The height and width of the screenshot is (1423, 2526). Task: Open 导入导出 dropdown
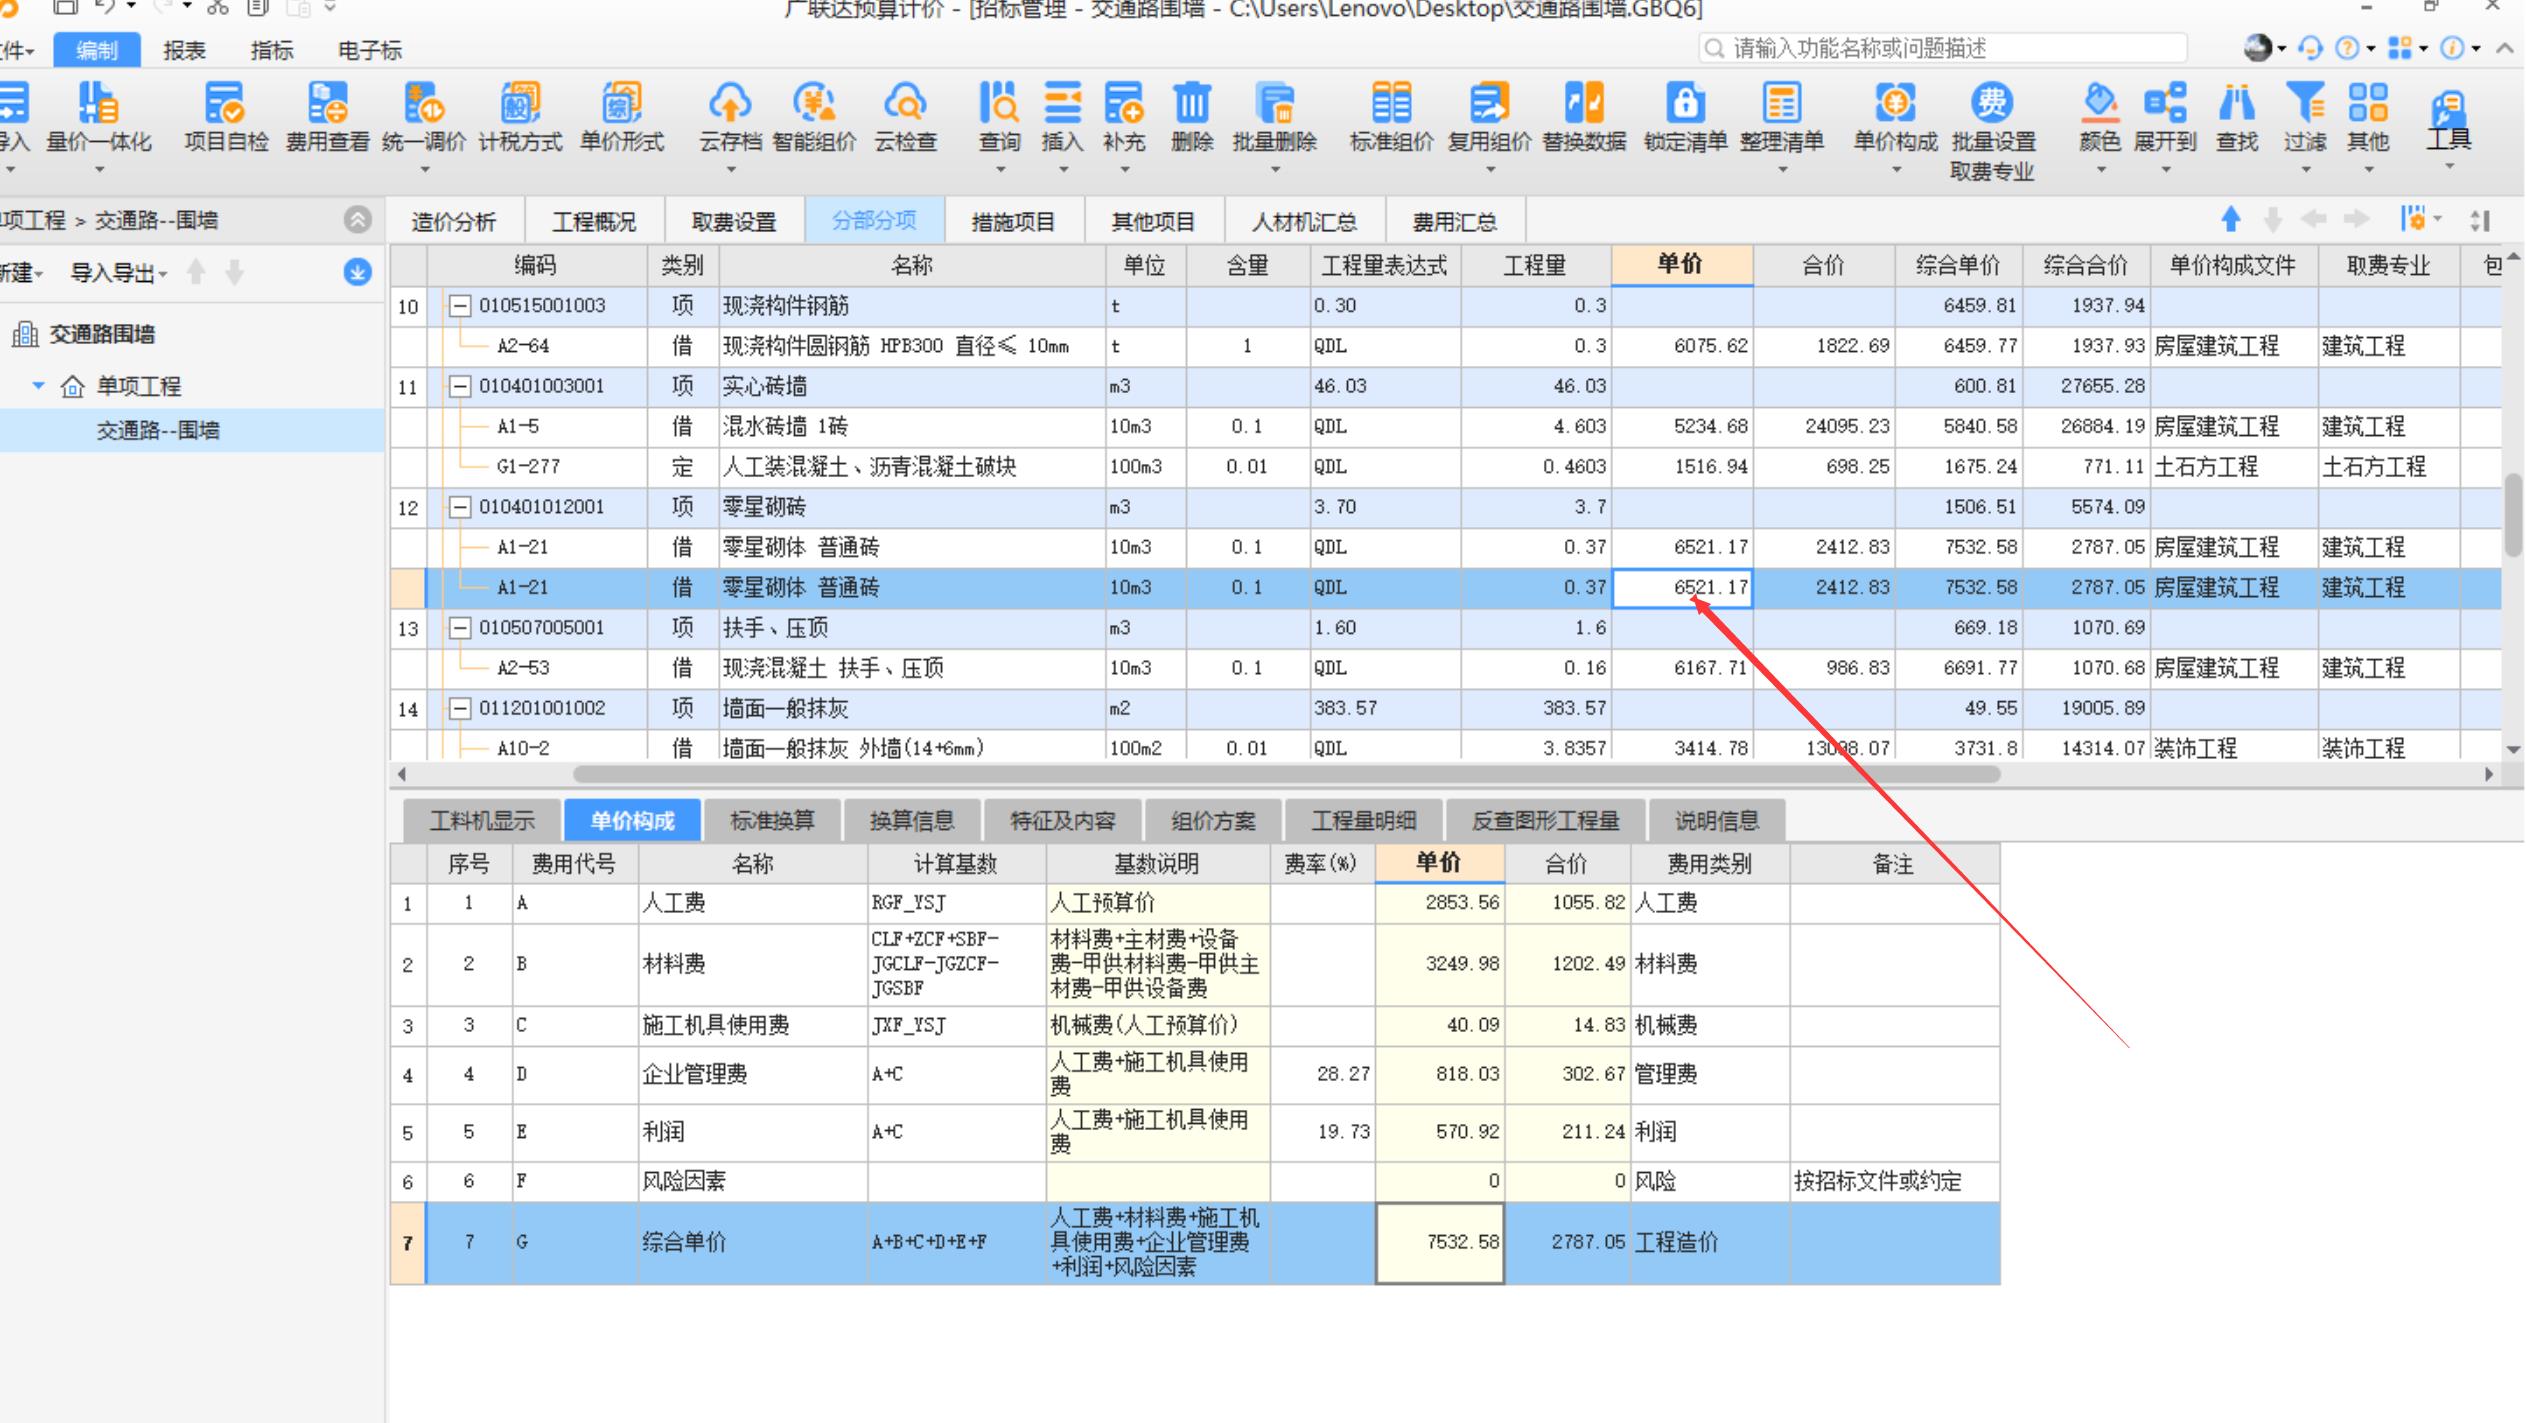point(118,272)
